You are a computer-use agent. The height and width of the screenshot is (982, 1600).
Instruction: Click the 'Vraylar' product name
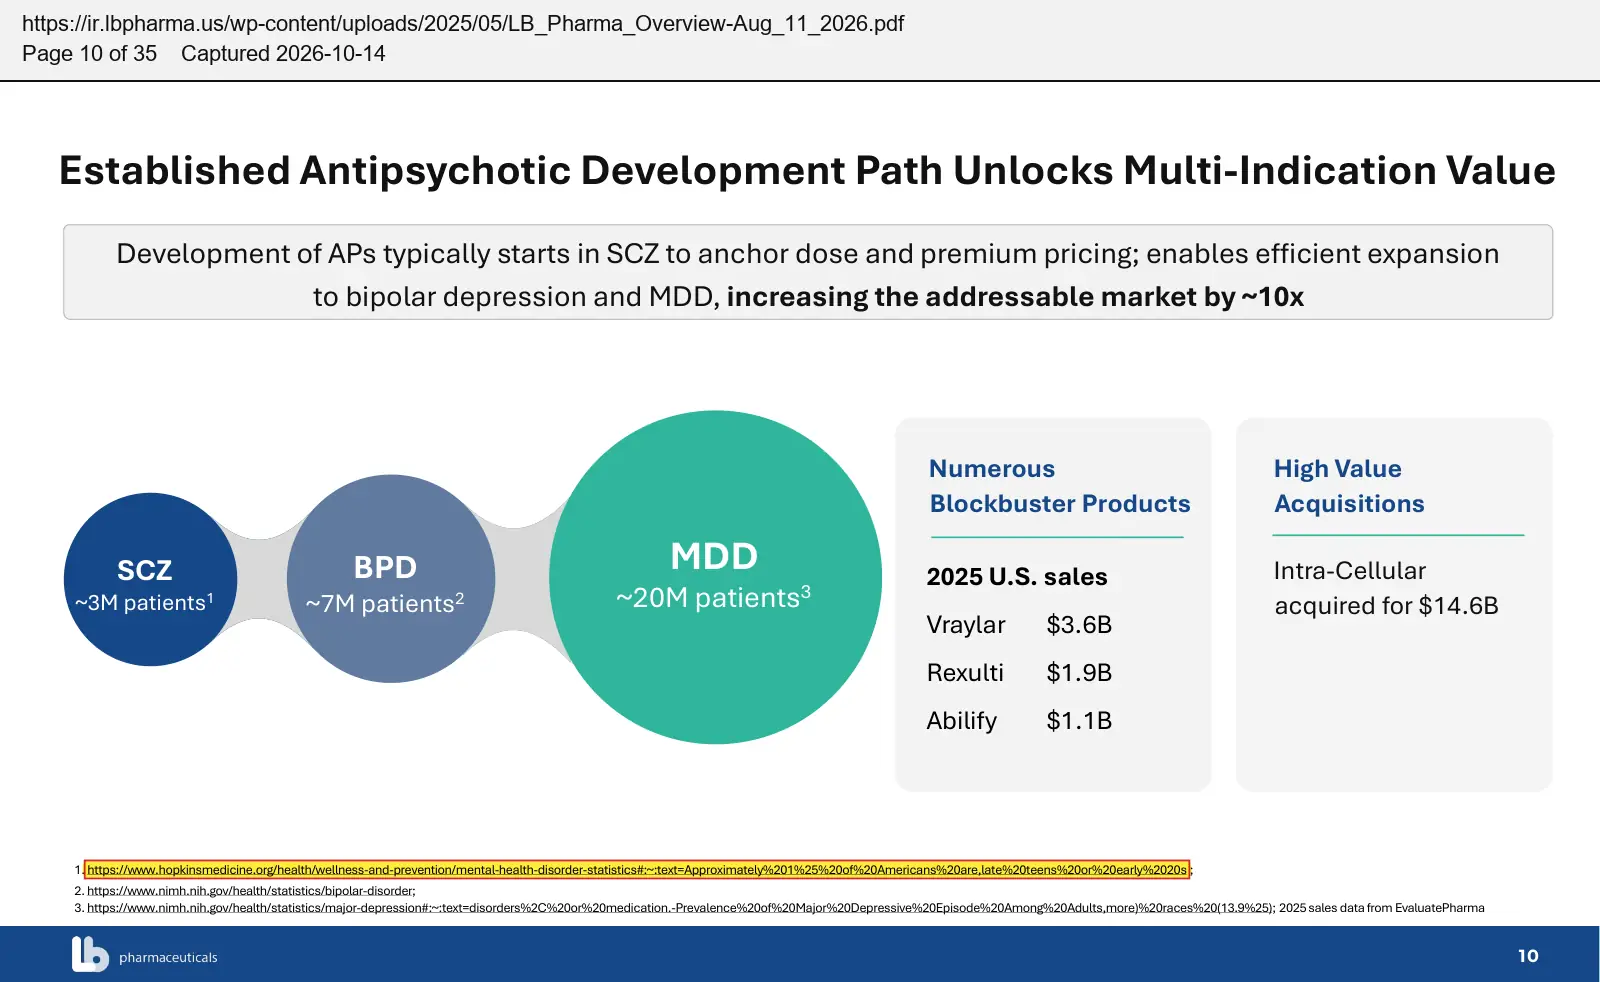(x=966, y=625)
